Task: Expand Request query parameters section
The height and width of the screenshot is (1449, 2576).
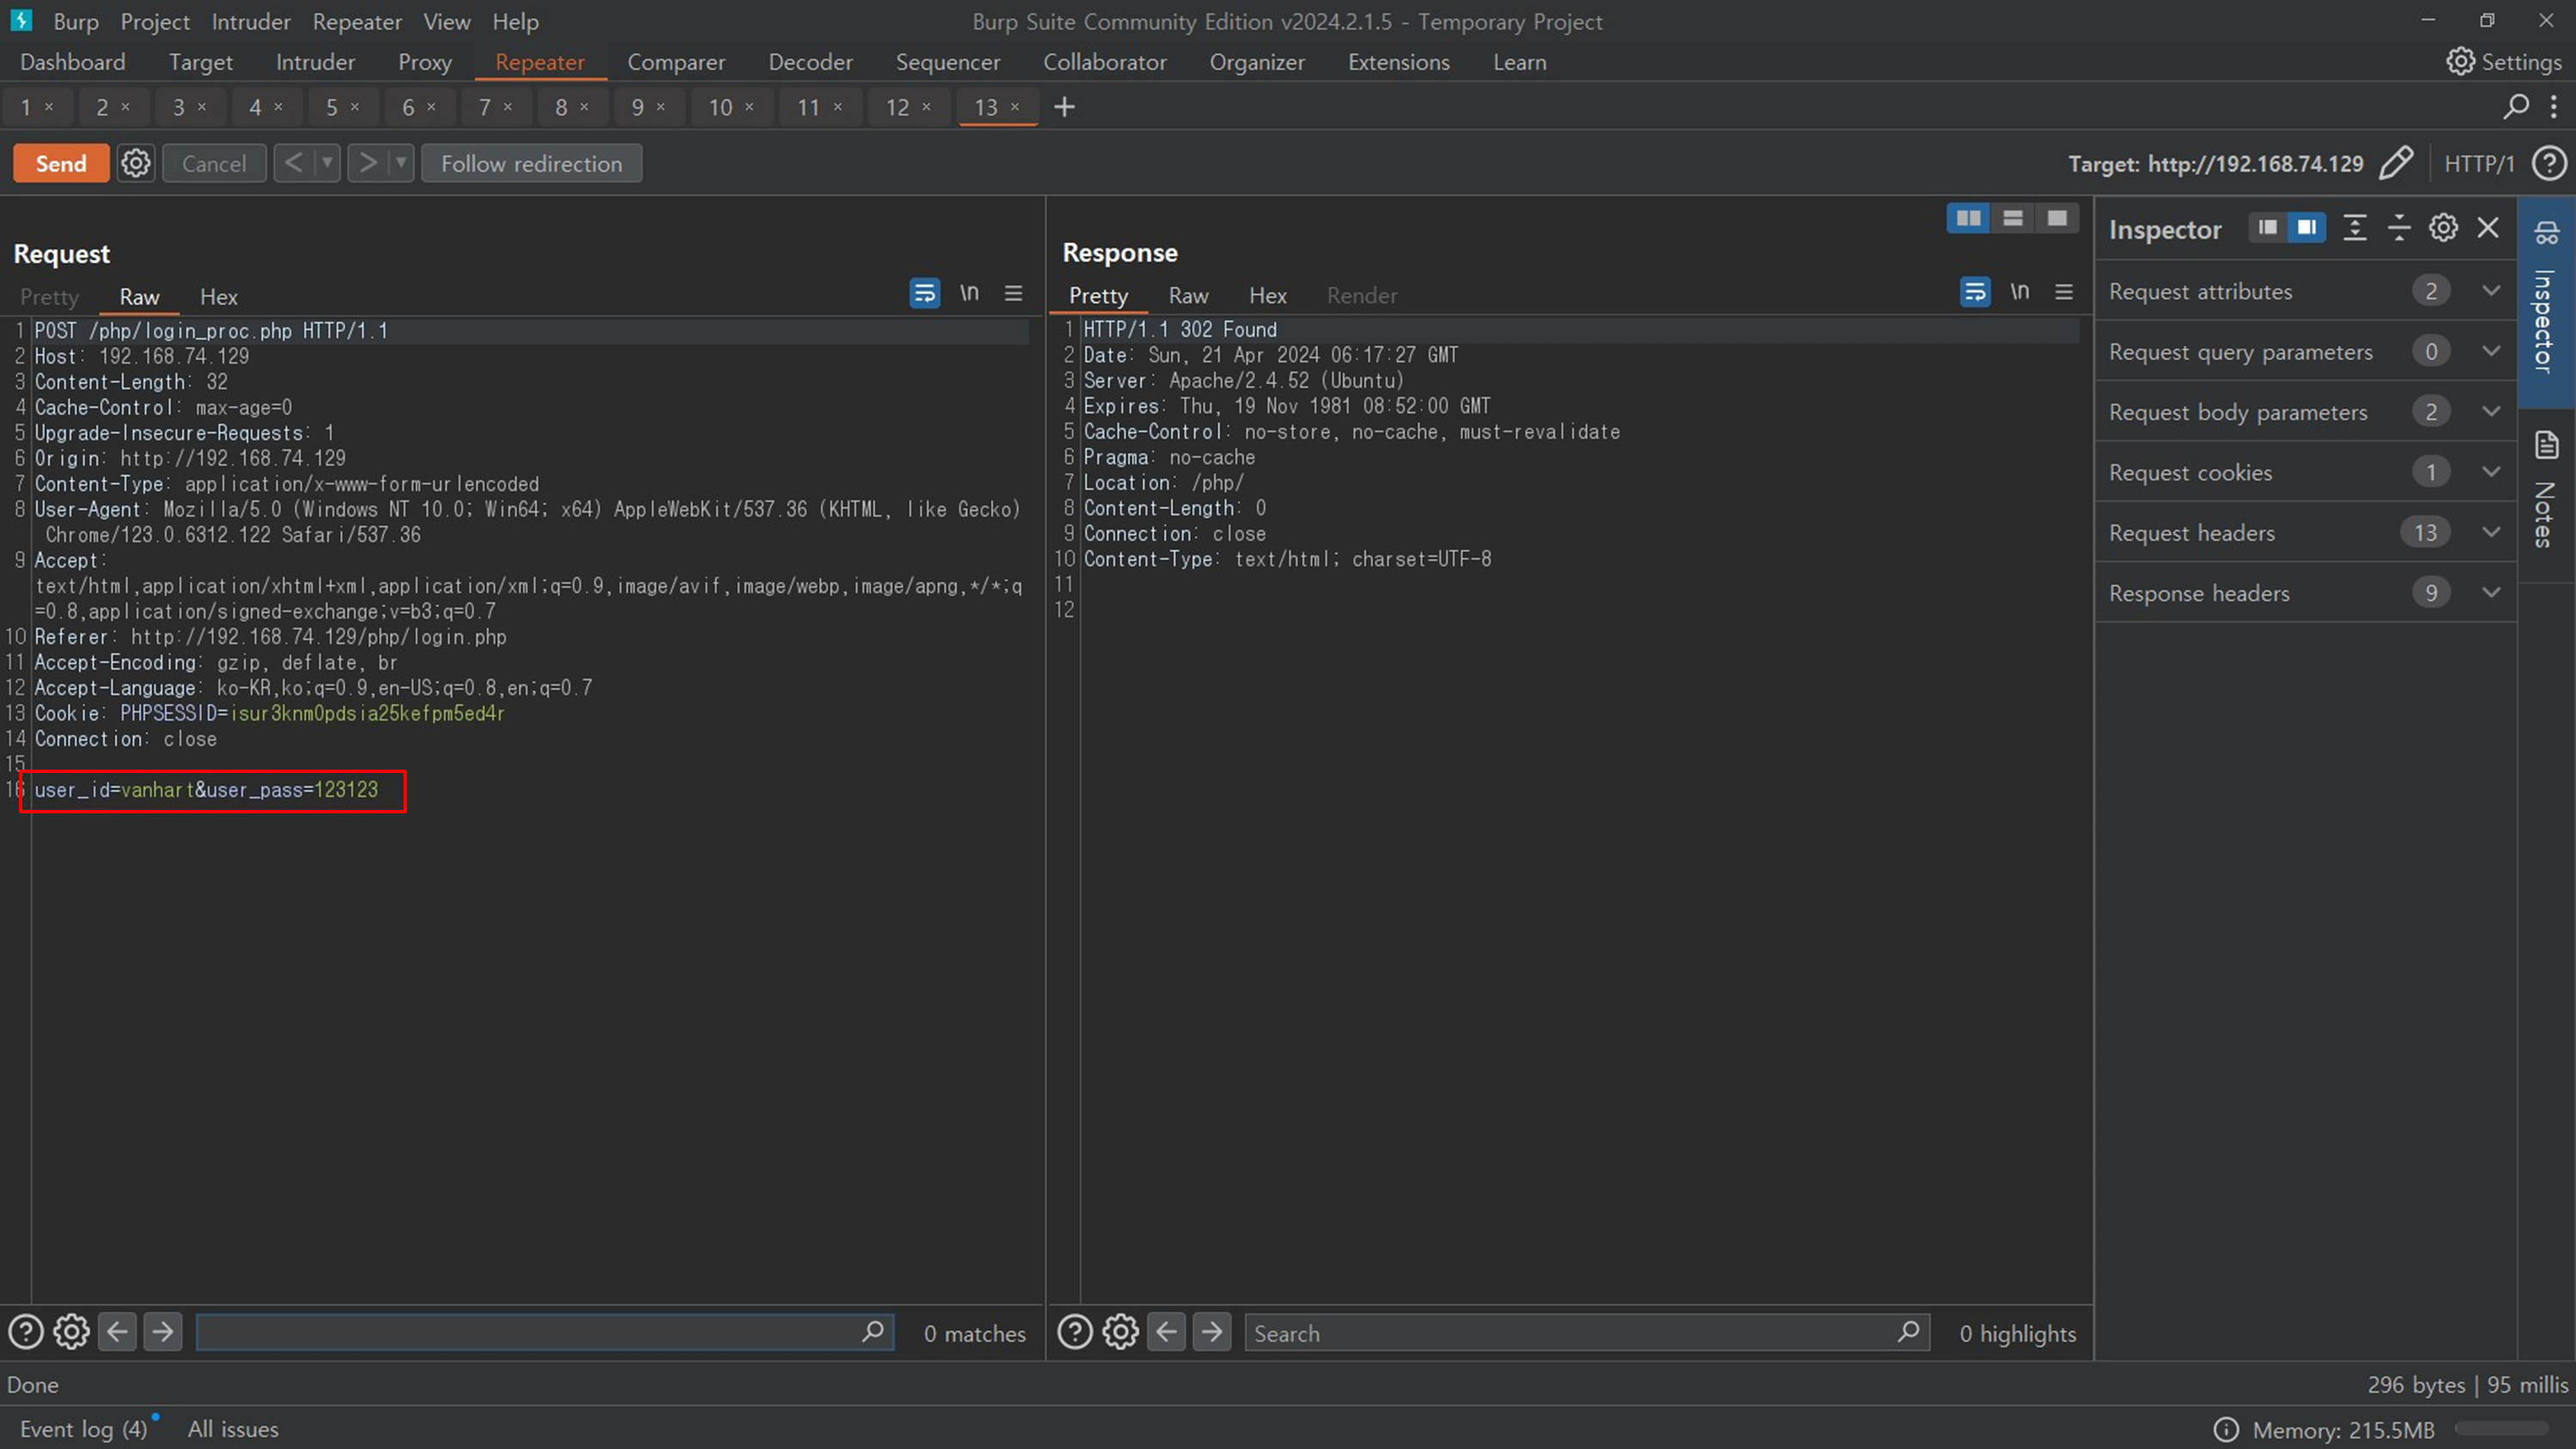Action: click(x=2305, y=351)
